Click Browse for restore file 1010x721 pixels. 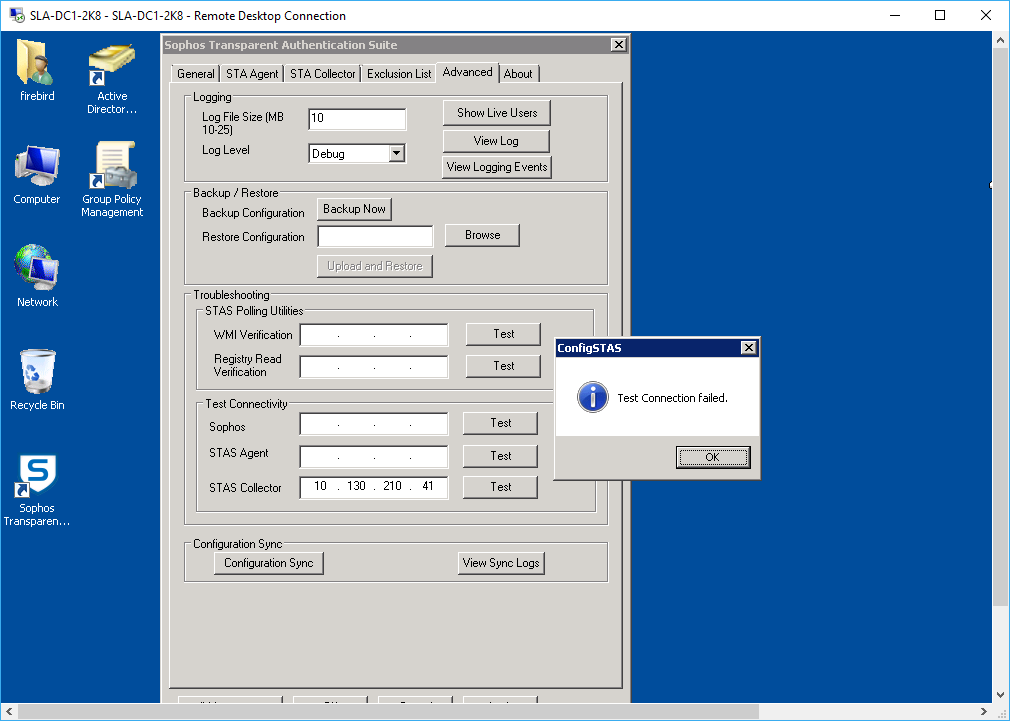click(x=482, y=235)
